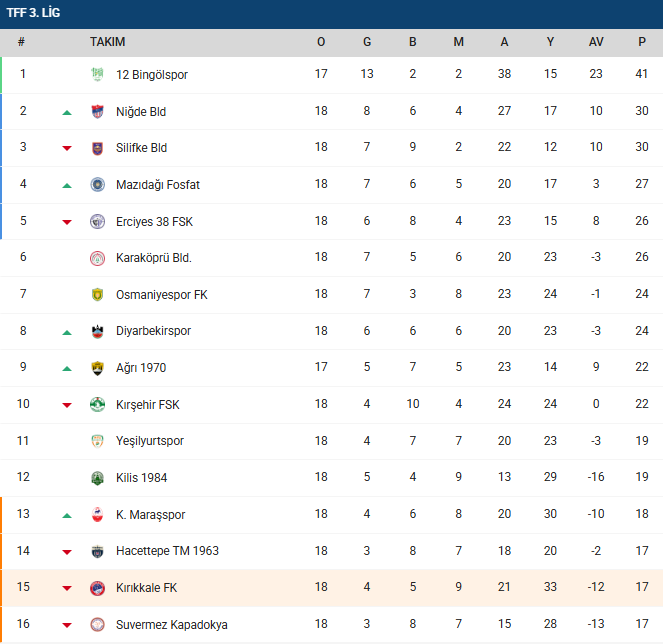Click the Silifke Bld team badge
Viewport: 663px width, 644px height.
point(97,148)
